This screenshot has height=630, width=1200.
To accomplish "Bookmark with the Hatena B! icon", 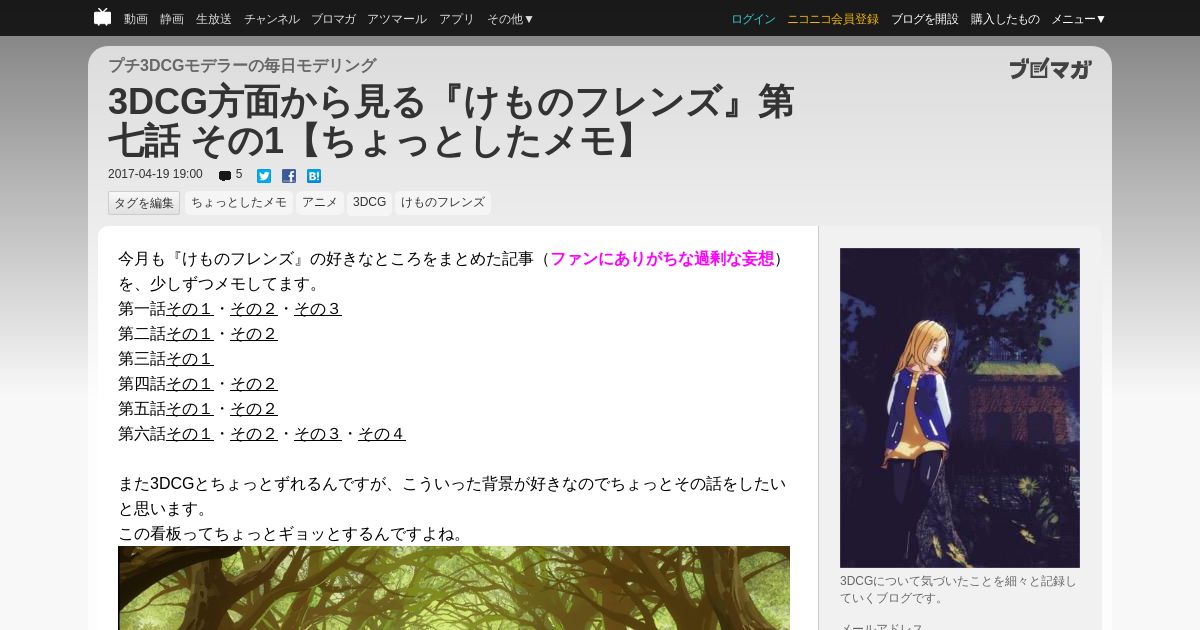I will [314, 176].
